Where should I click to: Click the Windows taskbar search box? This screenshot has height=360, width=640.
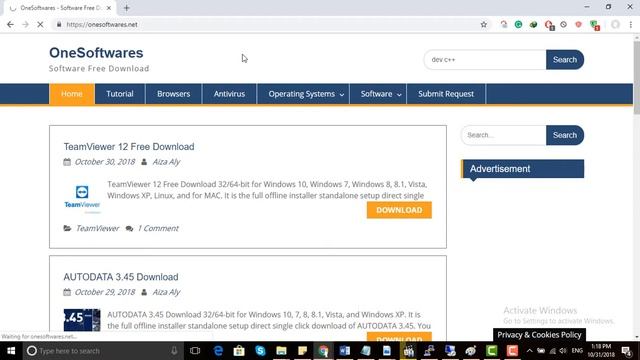(x=102, y=351)
